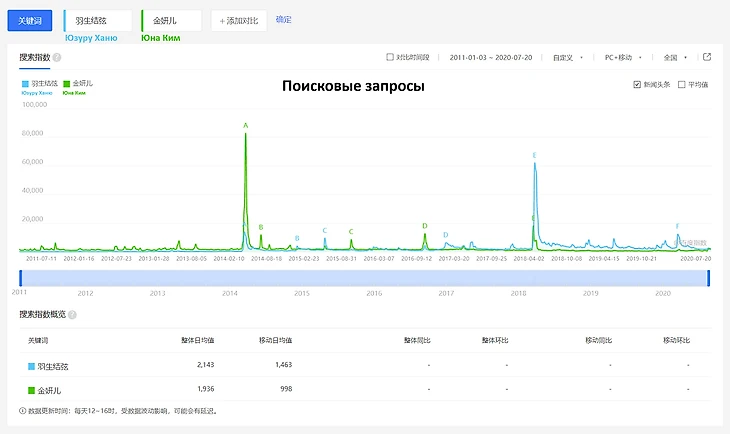Toggle the 平均值 checkbox
The height and width of the screenshot is (434, 730).
click(x=681, y=85)
